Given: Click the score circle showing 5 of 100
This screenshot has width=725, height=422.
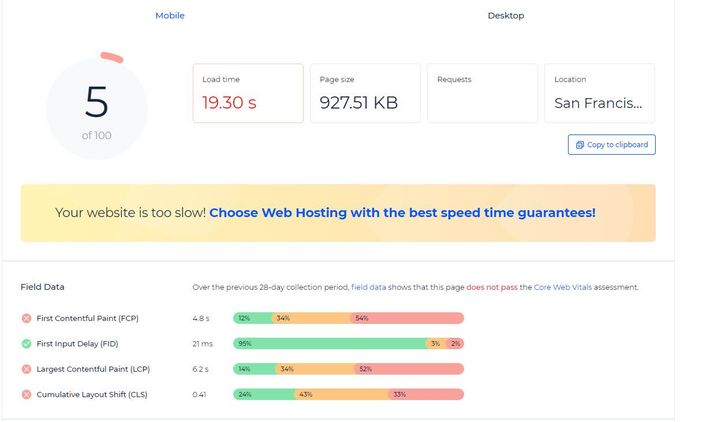Looking at the screenshot, I should tap(97, 108).
